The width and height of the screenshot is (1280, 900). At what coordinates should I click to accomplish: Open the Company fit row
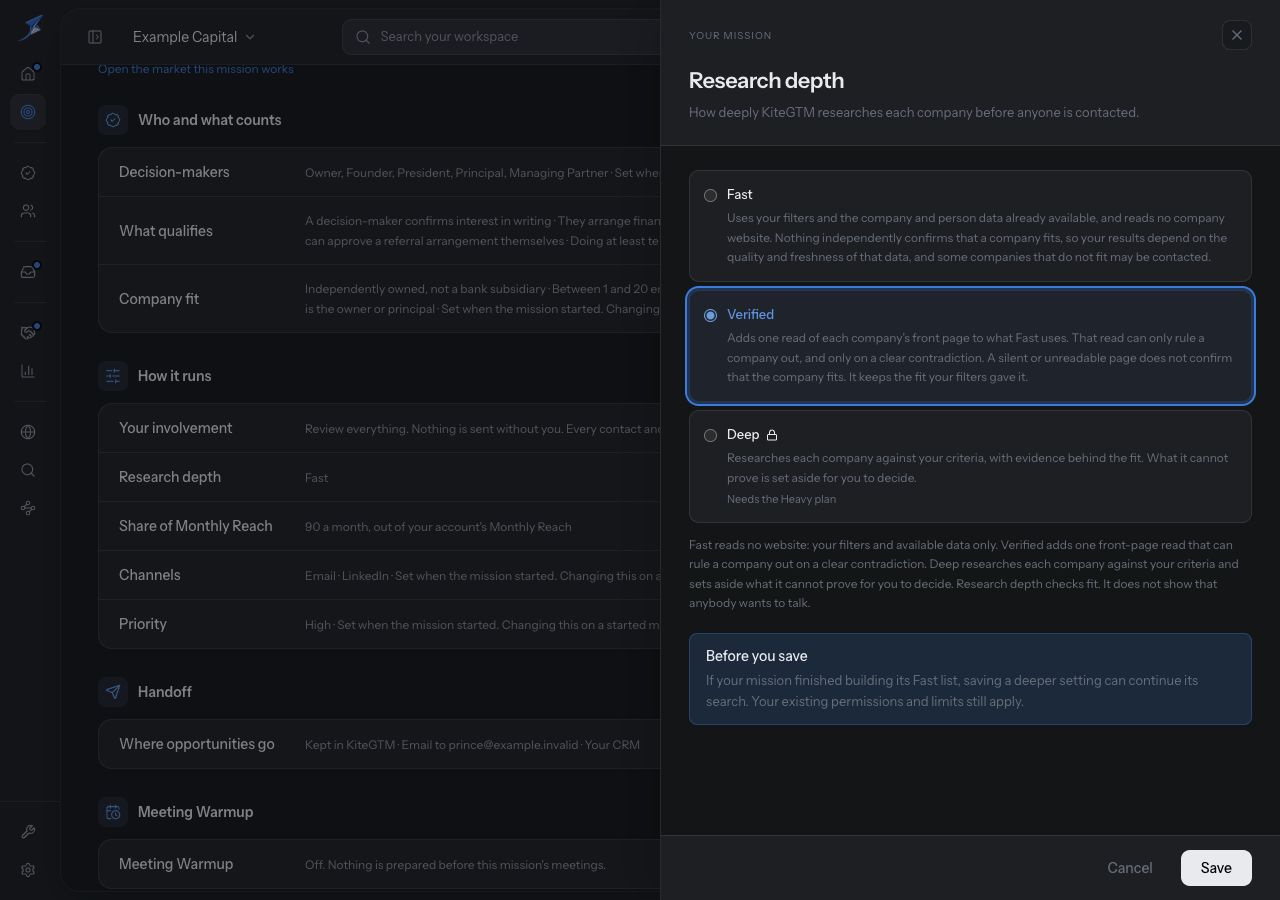380,299
